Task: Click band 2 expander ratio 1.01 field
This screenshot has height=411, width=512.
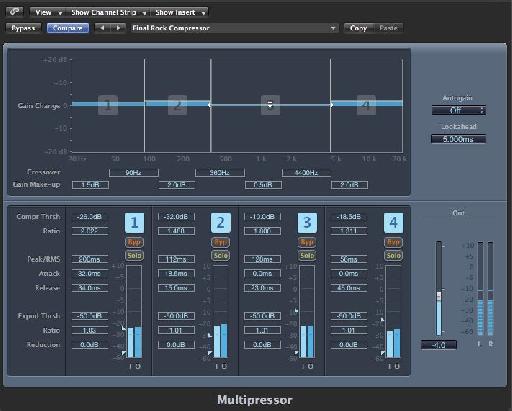Action: tap(176, 330)
